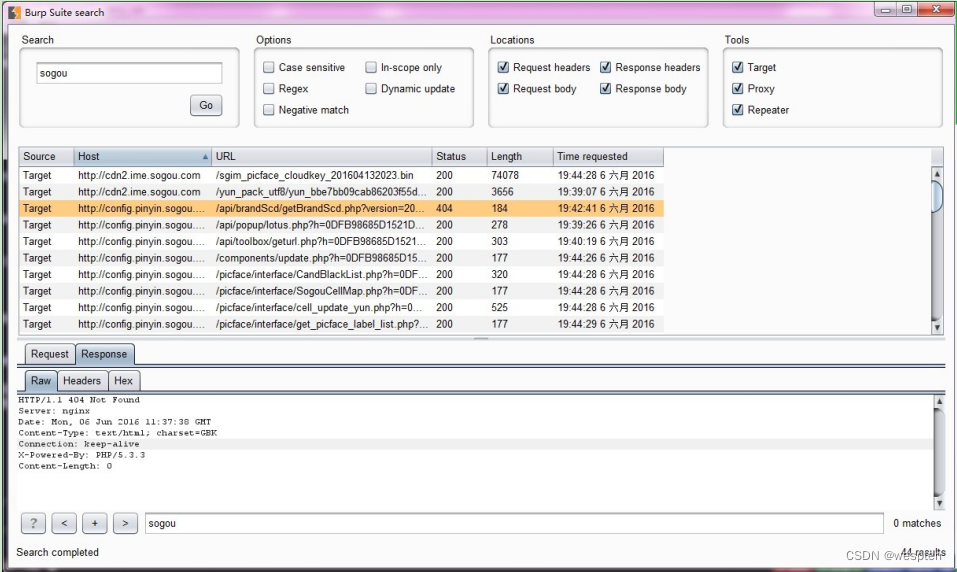Screen dimensions: 957x572
Task: Click response pane scroll down arrow
Action: (939, 503)
